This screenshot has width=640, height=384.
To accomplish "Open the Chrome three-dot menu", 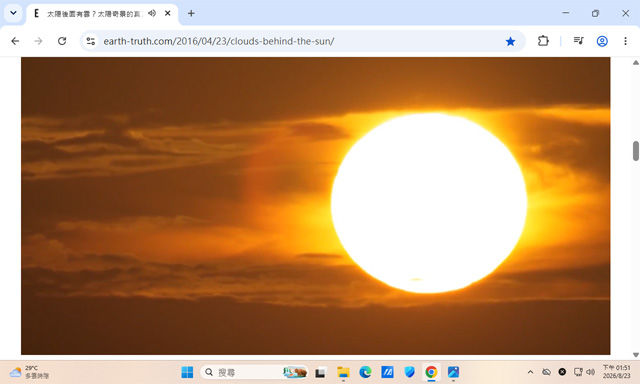I will (x=625, y=41).
